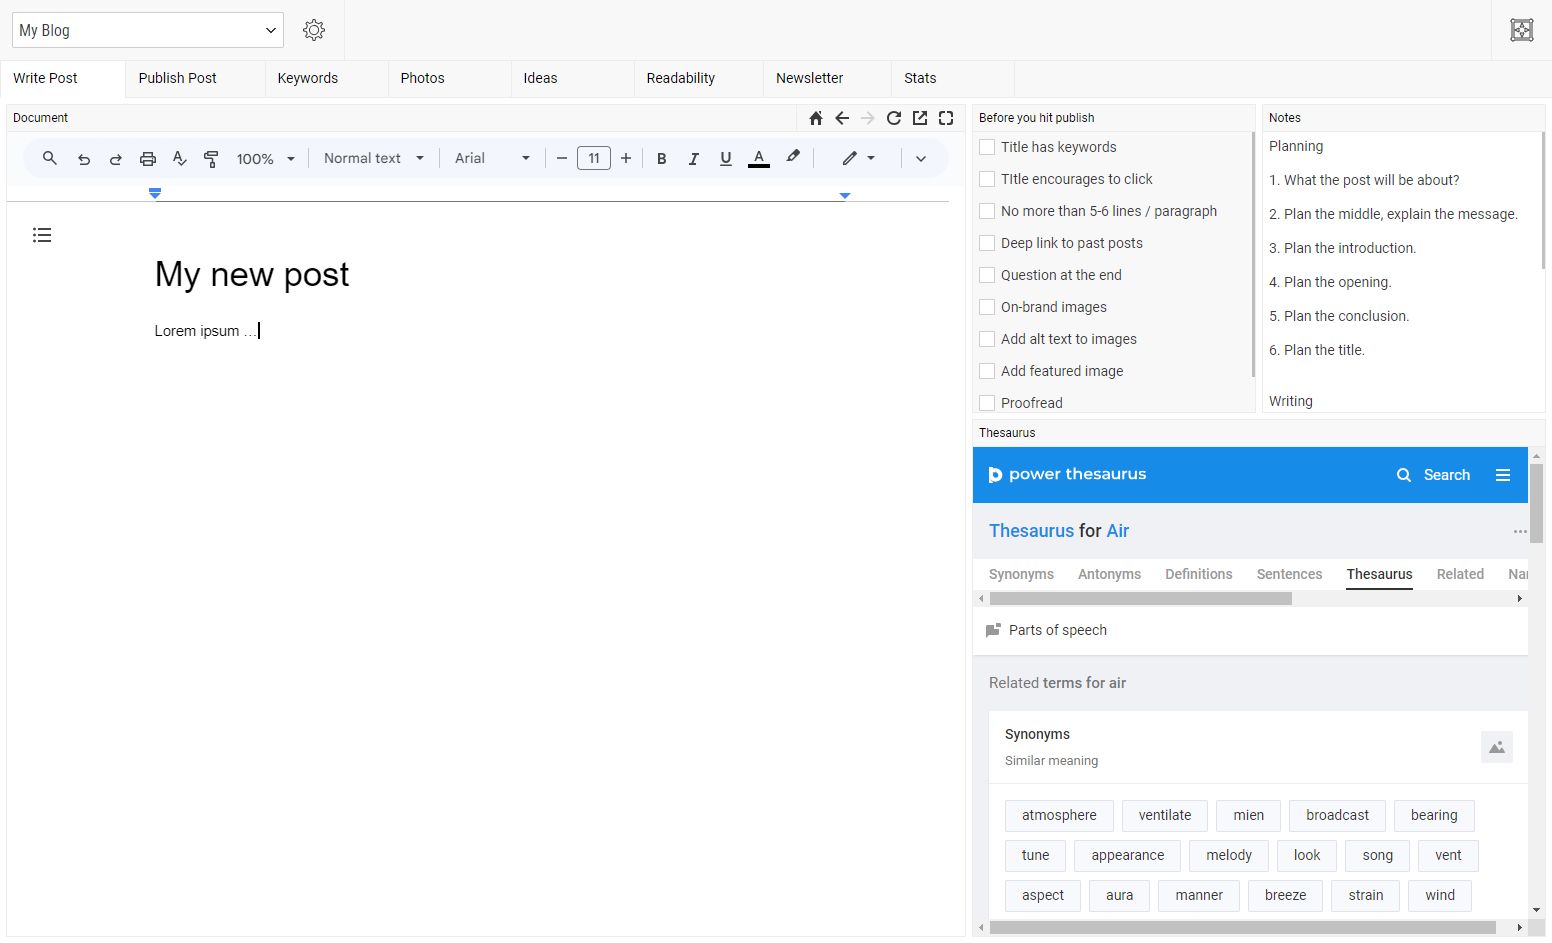The height and width of the screenshot is (943, 1552).
Task: Open spelling and grammar check
Action: (180, 158)
